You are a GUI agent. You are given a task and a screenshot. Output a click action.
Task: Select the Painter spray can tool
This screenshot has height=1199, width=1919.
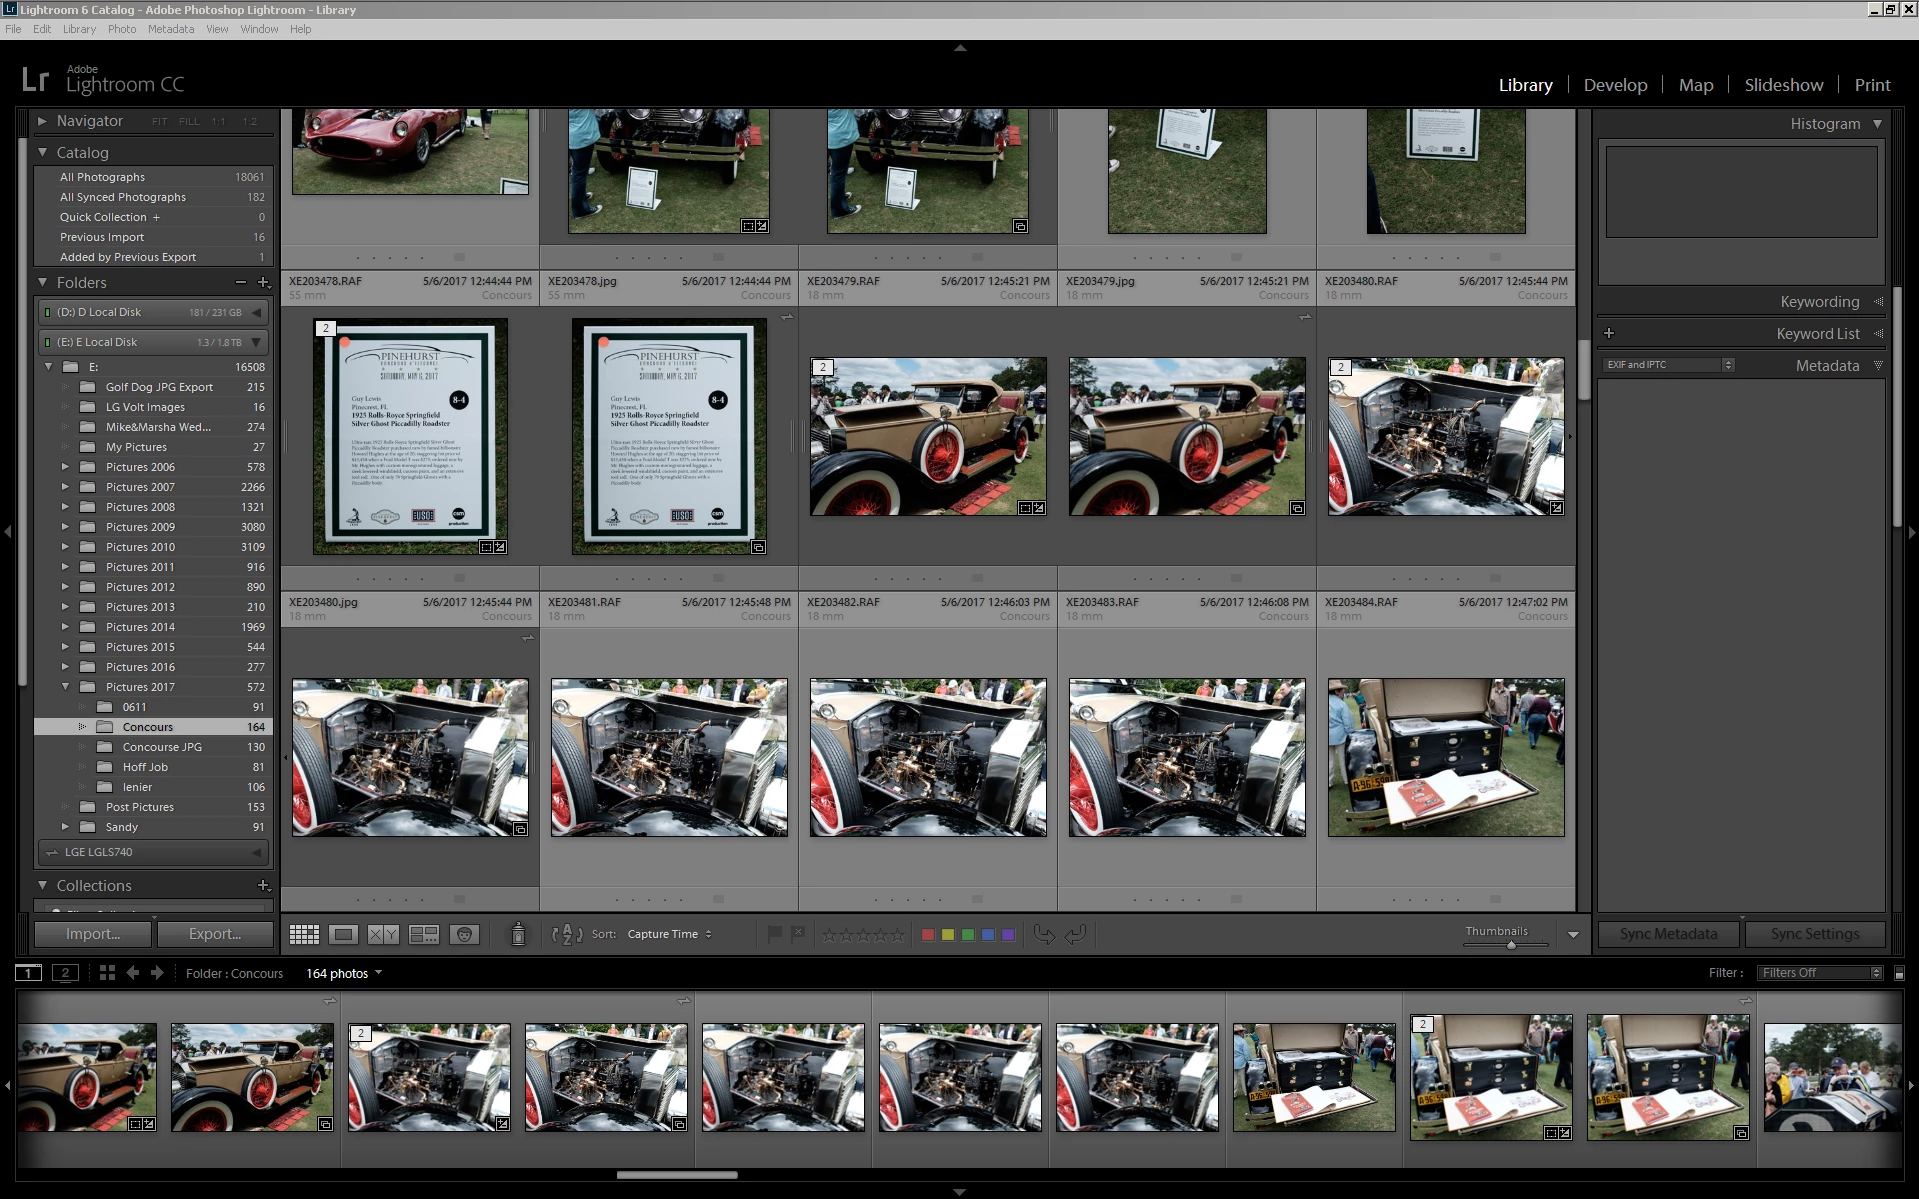[x=518, y=934]
